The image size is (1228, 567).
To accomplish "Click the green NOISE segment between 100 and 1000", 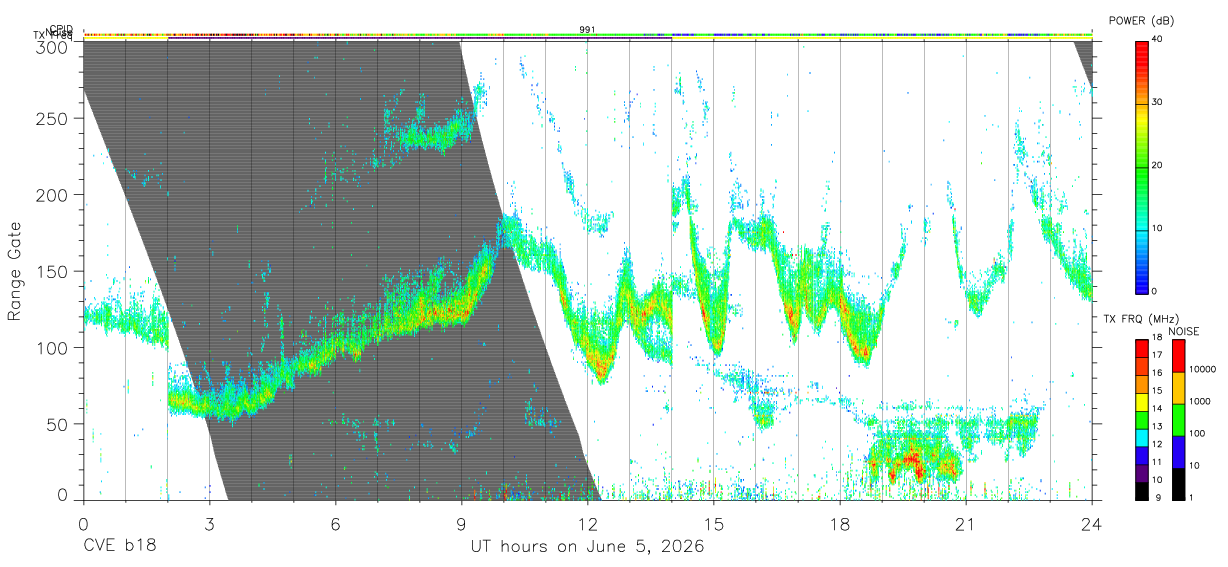I will 1178,419.
